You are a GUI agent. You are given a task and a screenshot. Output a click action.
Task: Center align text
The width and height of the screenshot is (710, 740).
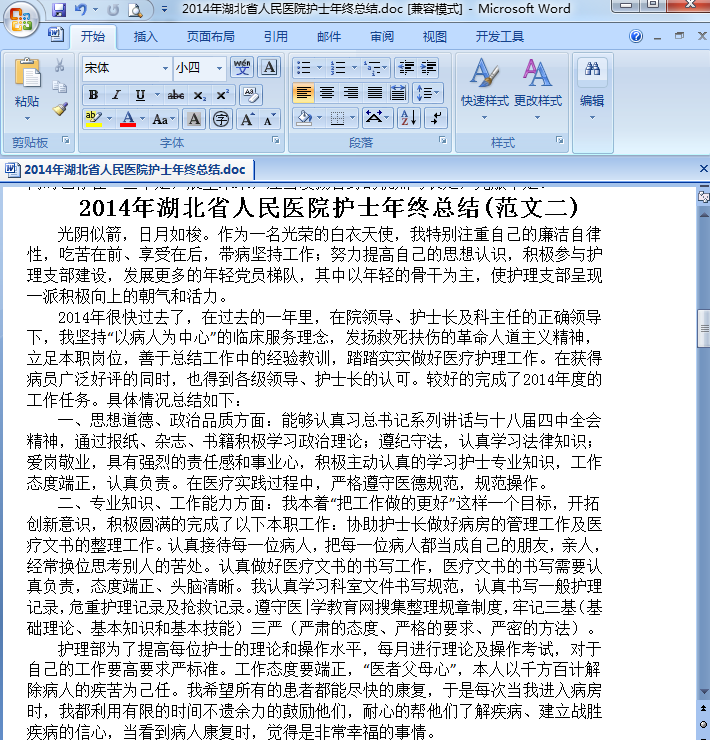[x=327, y=92]
